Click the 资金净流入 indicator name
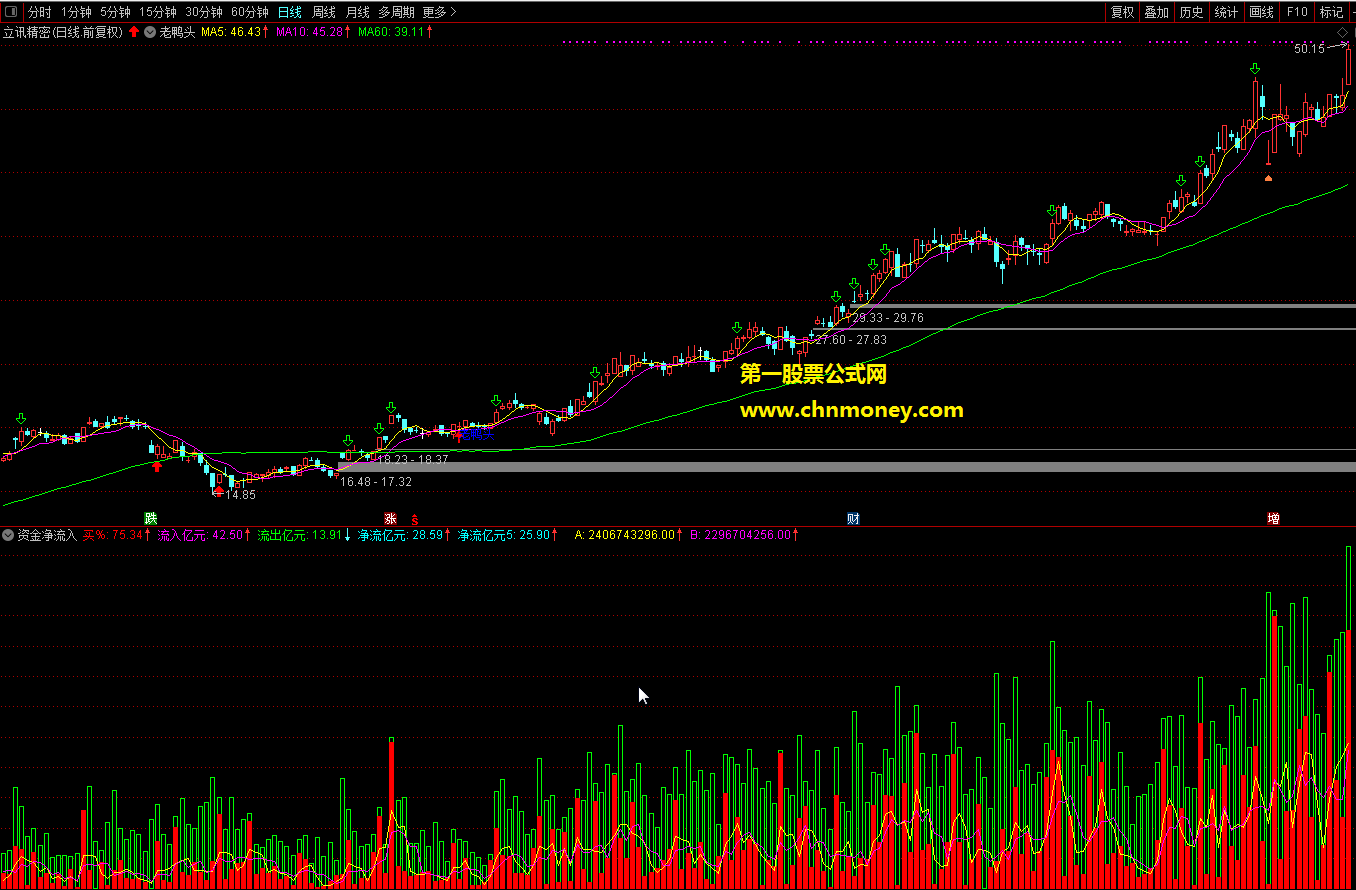This screenshot has height=890, width=1356. 47,535
